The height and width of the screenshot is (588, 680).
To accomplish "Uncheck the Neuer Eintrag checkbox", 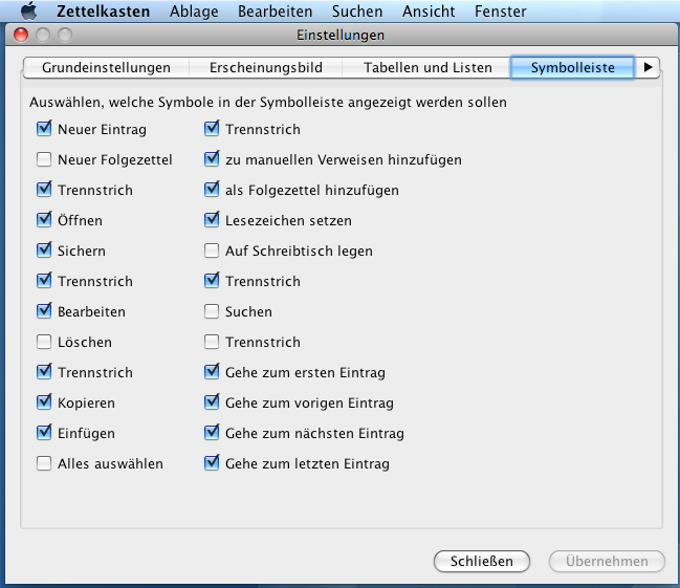I will pyautogui.click(x=44, y=129).
